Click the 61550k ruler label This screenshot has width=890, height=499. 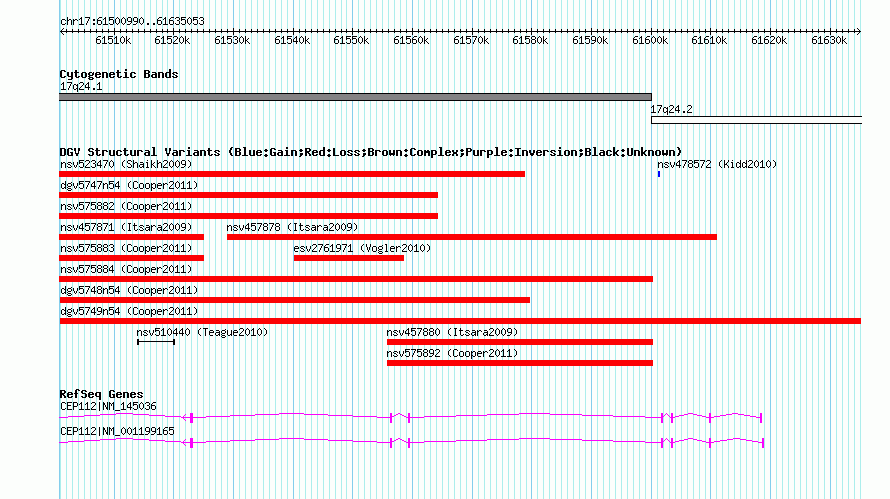[x=351, y=40]
